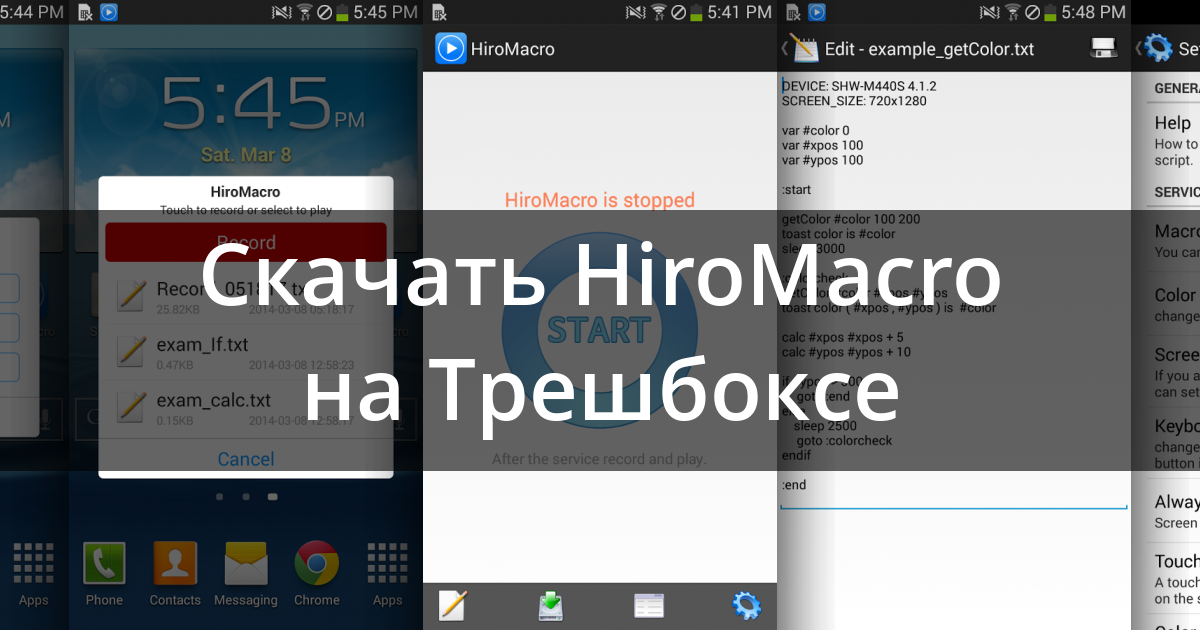Place cursor on 'var #ypos 100' line
This screenshot has height=630, width=1200.
pyautogui.click(x=822, y=160)
